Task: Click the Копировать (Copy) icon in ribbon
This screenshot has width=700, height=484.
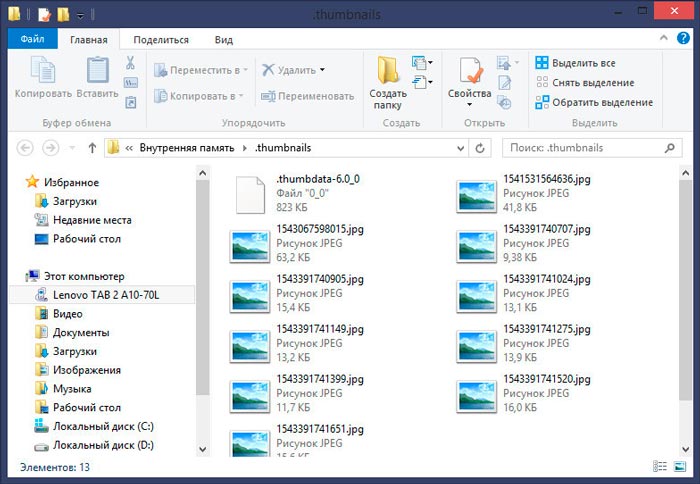Action: click(x=43, y=71)
